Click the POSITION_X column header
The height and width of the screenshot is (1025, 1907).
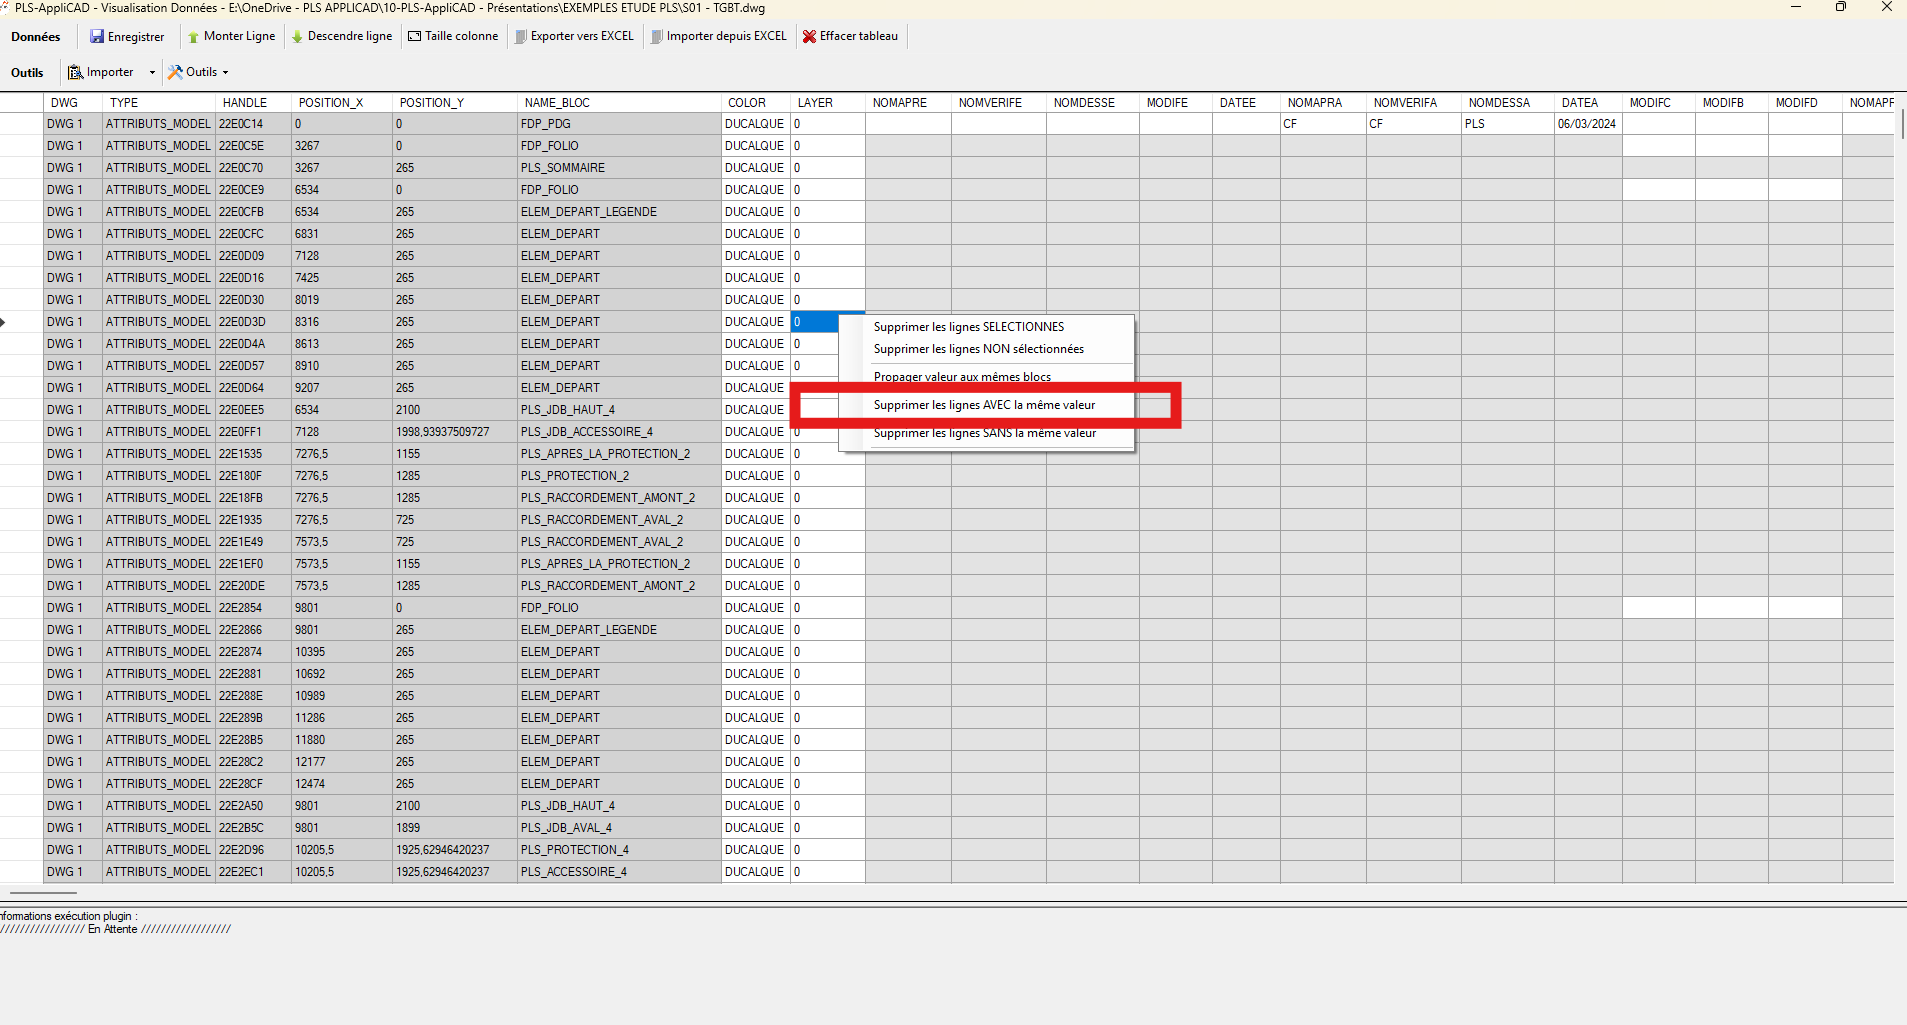tap(331, 103)
